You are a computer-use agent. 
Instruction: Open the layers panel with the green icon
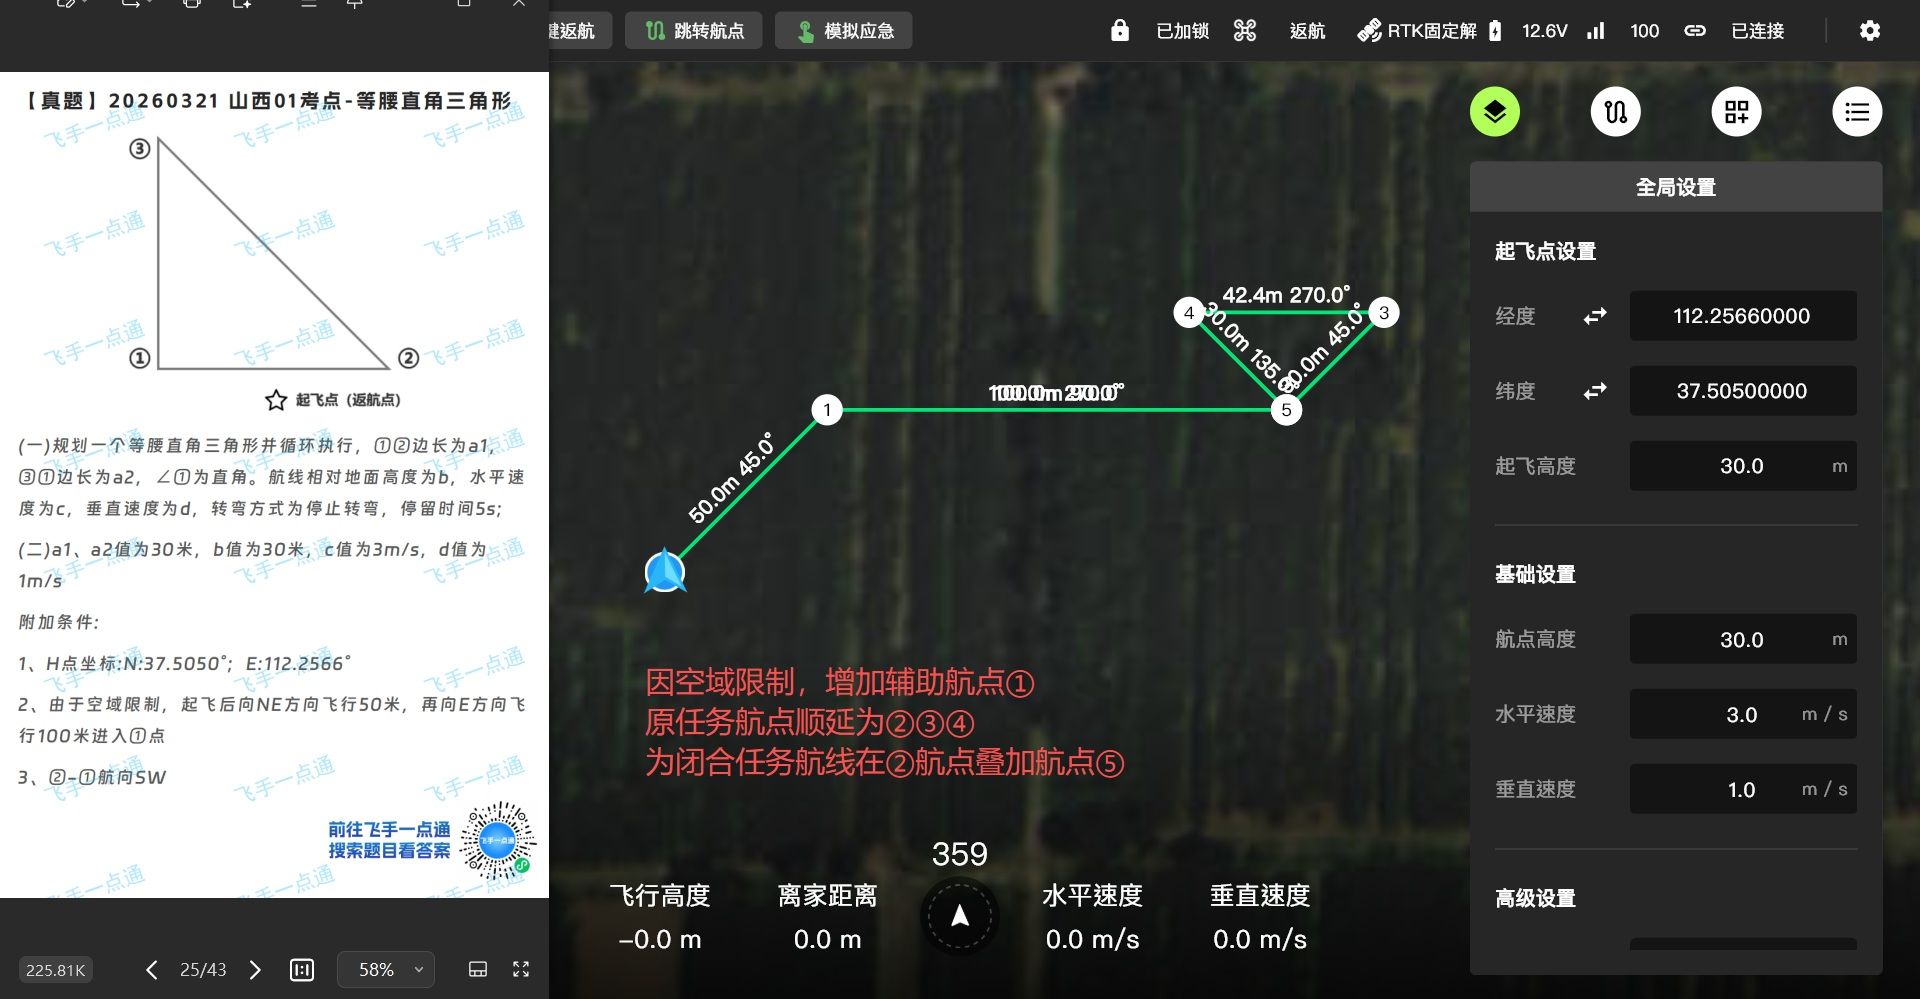click(x=1494, y=112)
